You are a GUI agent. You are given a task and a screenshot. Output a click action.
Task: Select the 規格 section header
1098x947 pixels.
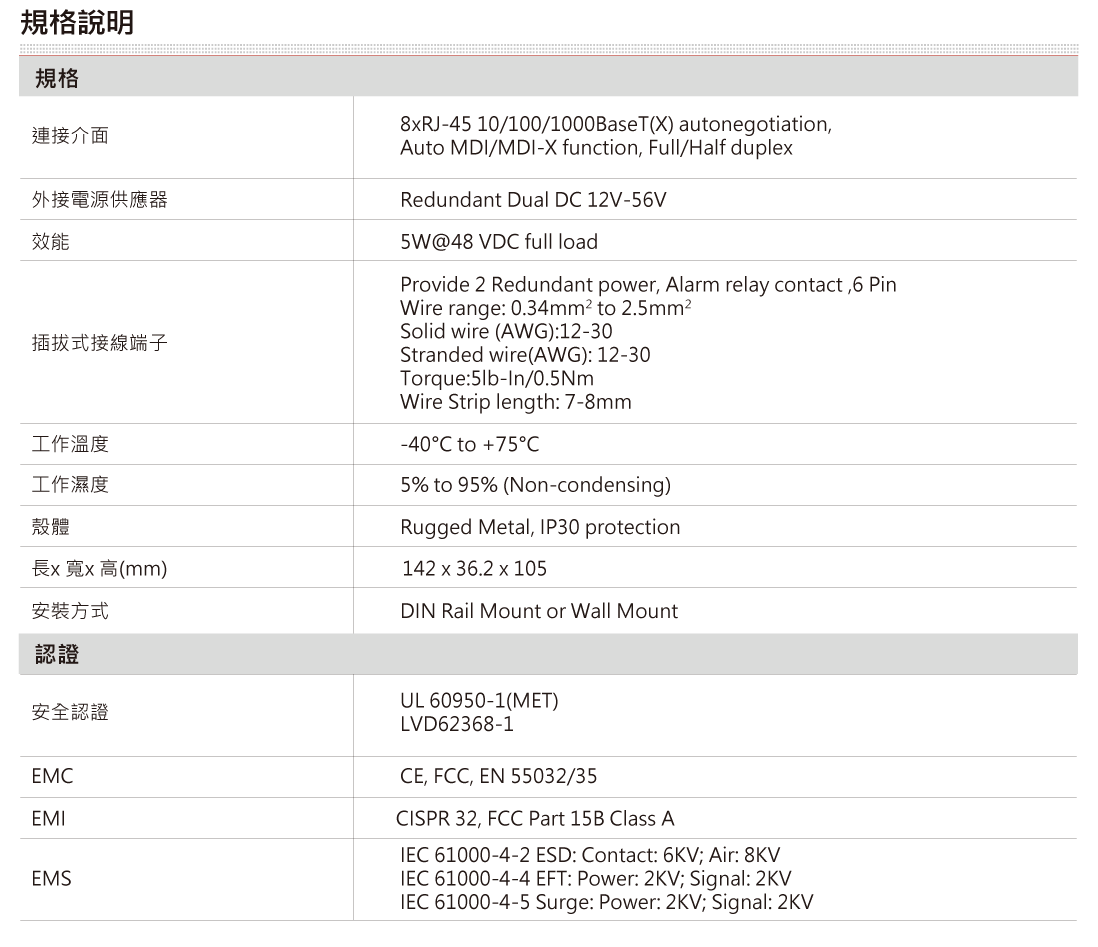pyautogui.click(x=57, y=78)
